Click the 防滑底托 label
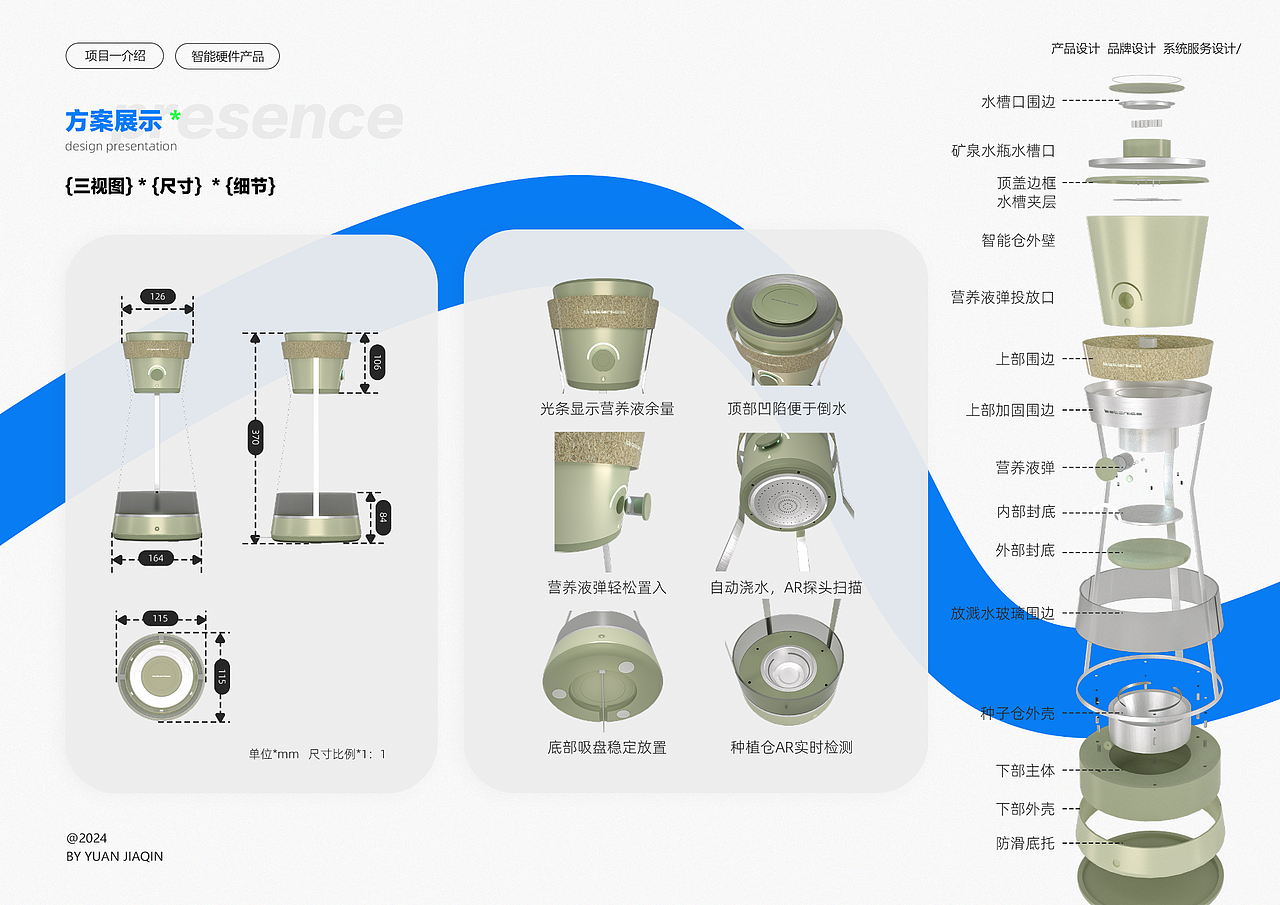The width and height of the screenshot is (1280, 905). click(x=1026, y=844)
